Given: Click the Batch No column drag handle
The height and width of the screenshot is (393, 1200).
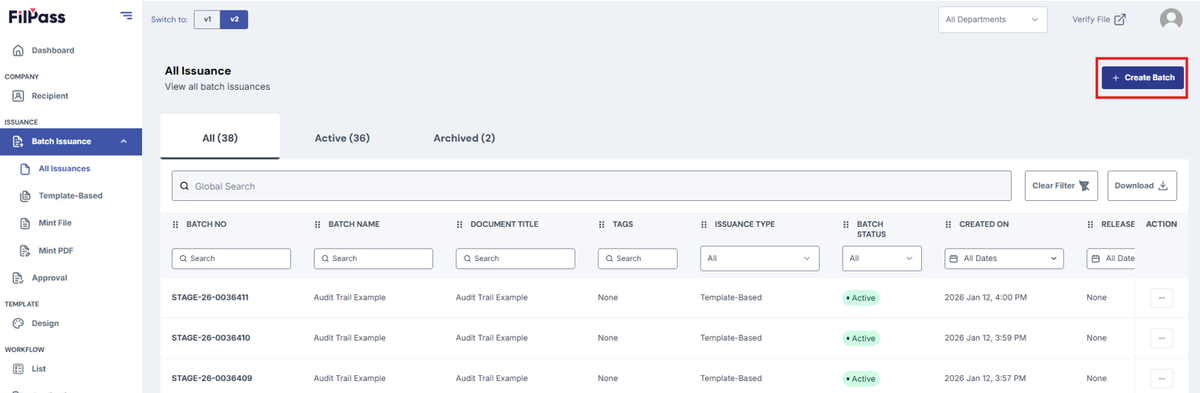Looking at the screenshot, I should 177,224.
